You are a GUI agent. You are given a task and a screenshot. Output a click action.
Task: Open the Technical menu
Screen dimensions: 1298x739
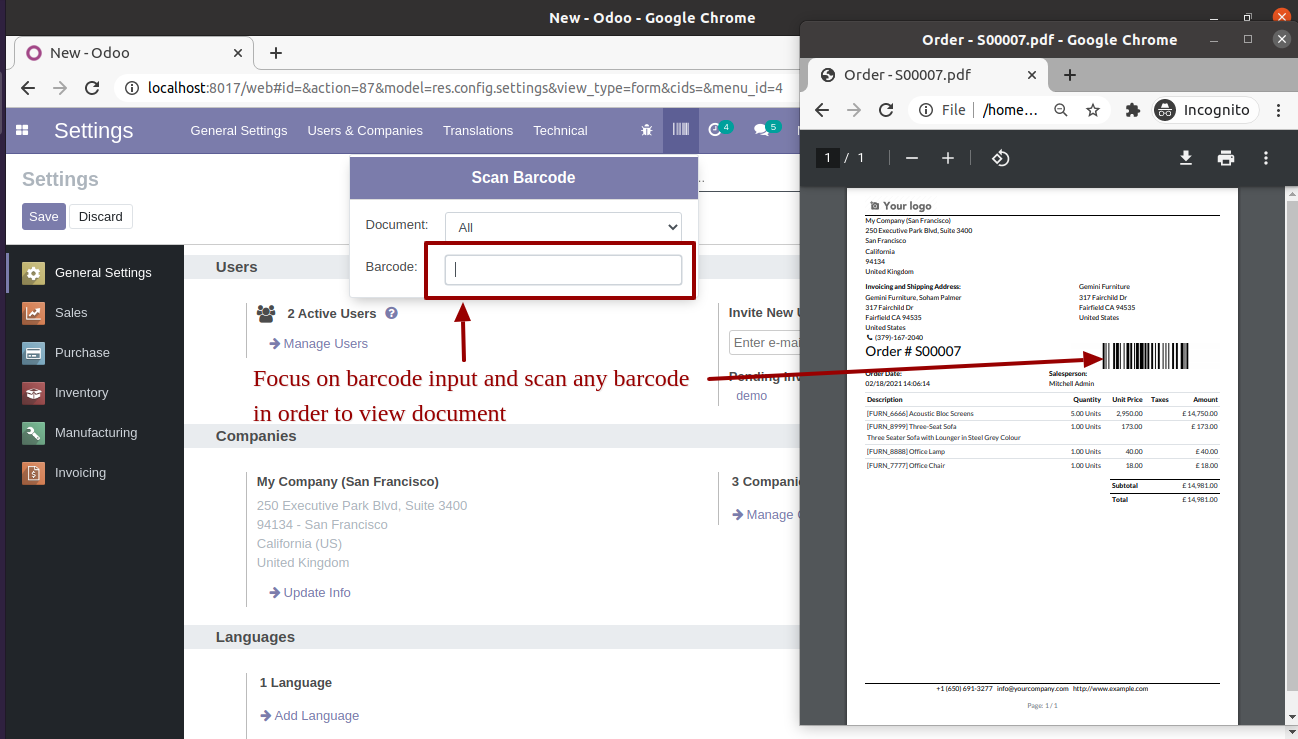[x=560, y=131]
